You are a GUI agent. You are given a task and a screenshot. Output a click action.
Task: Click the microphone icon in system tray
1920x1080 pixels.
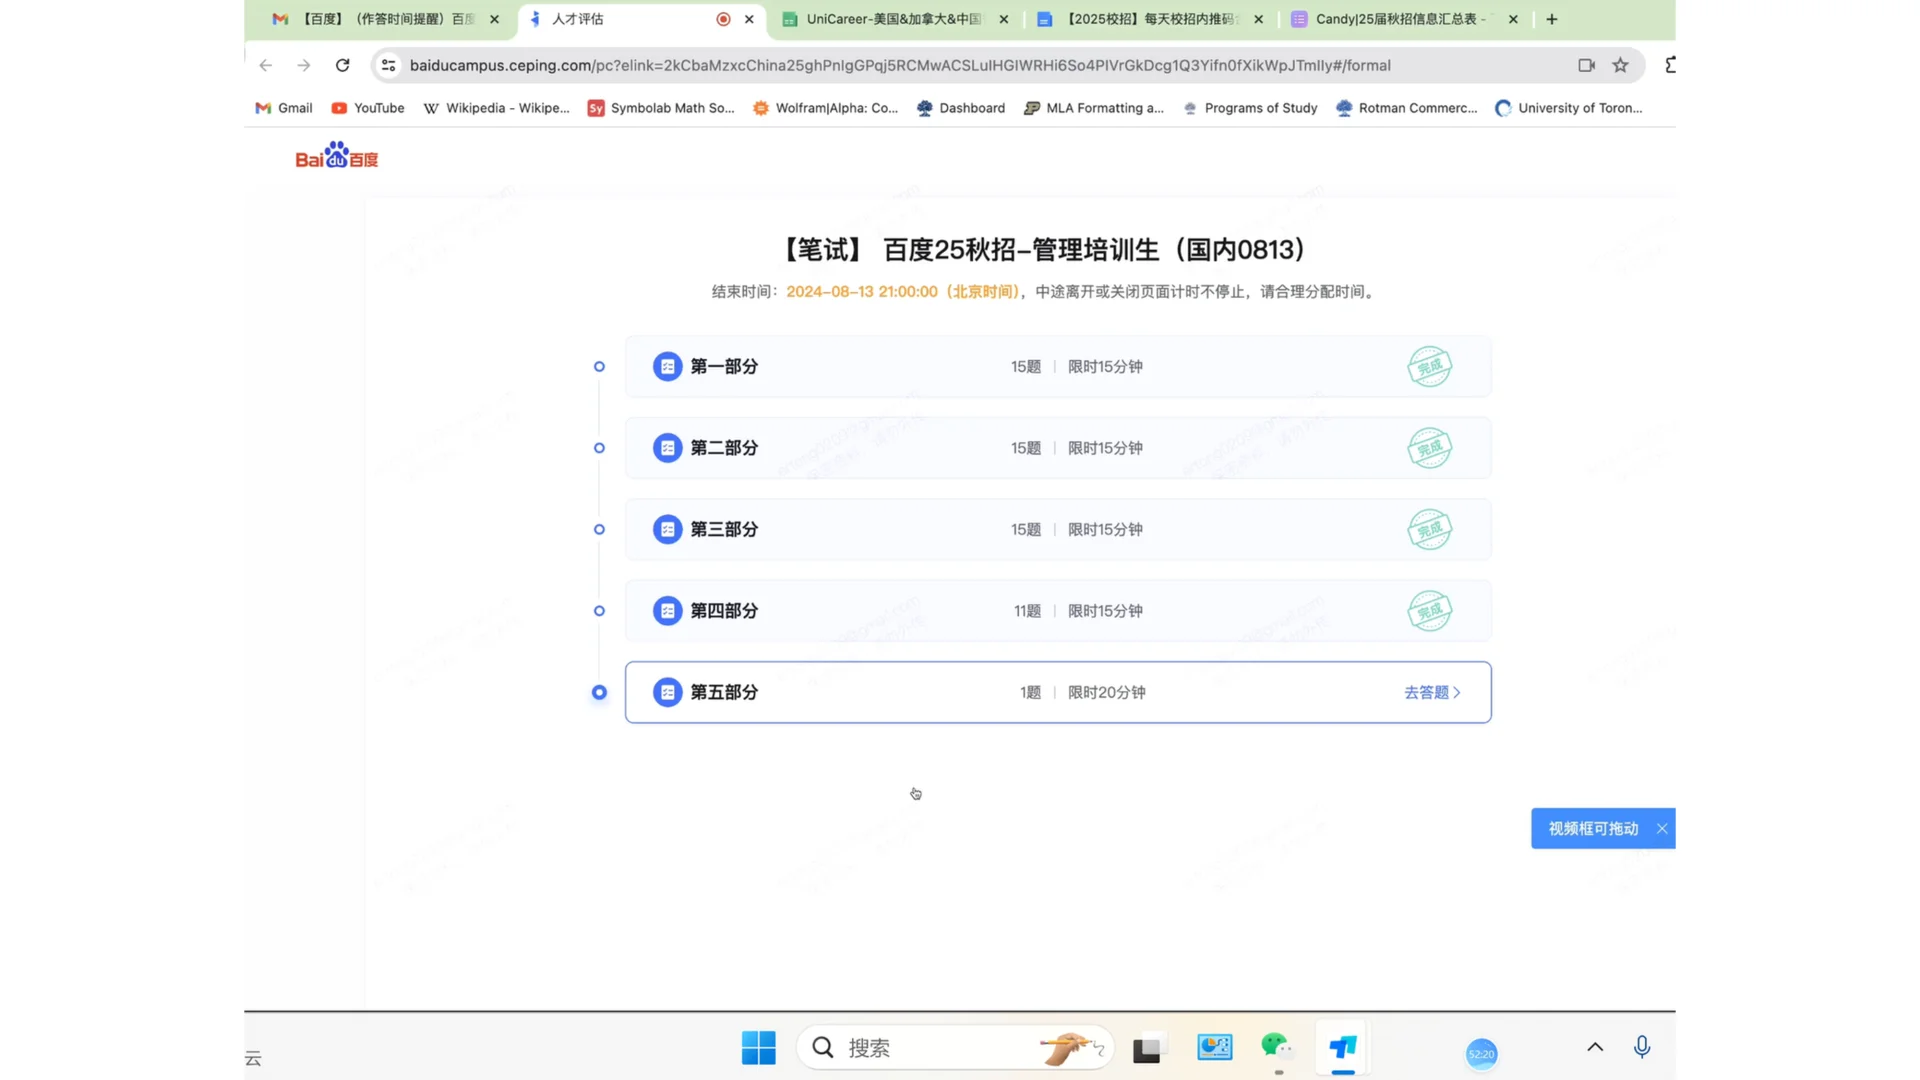(1641, 1047)
